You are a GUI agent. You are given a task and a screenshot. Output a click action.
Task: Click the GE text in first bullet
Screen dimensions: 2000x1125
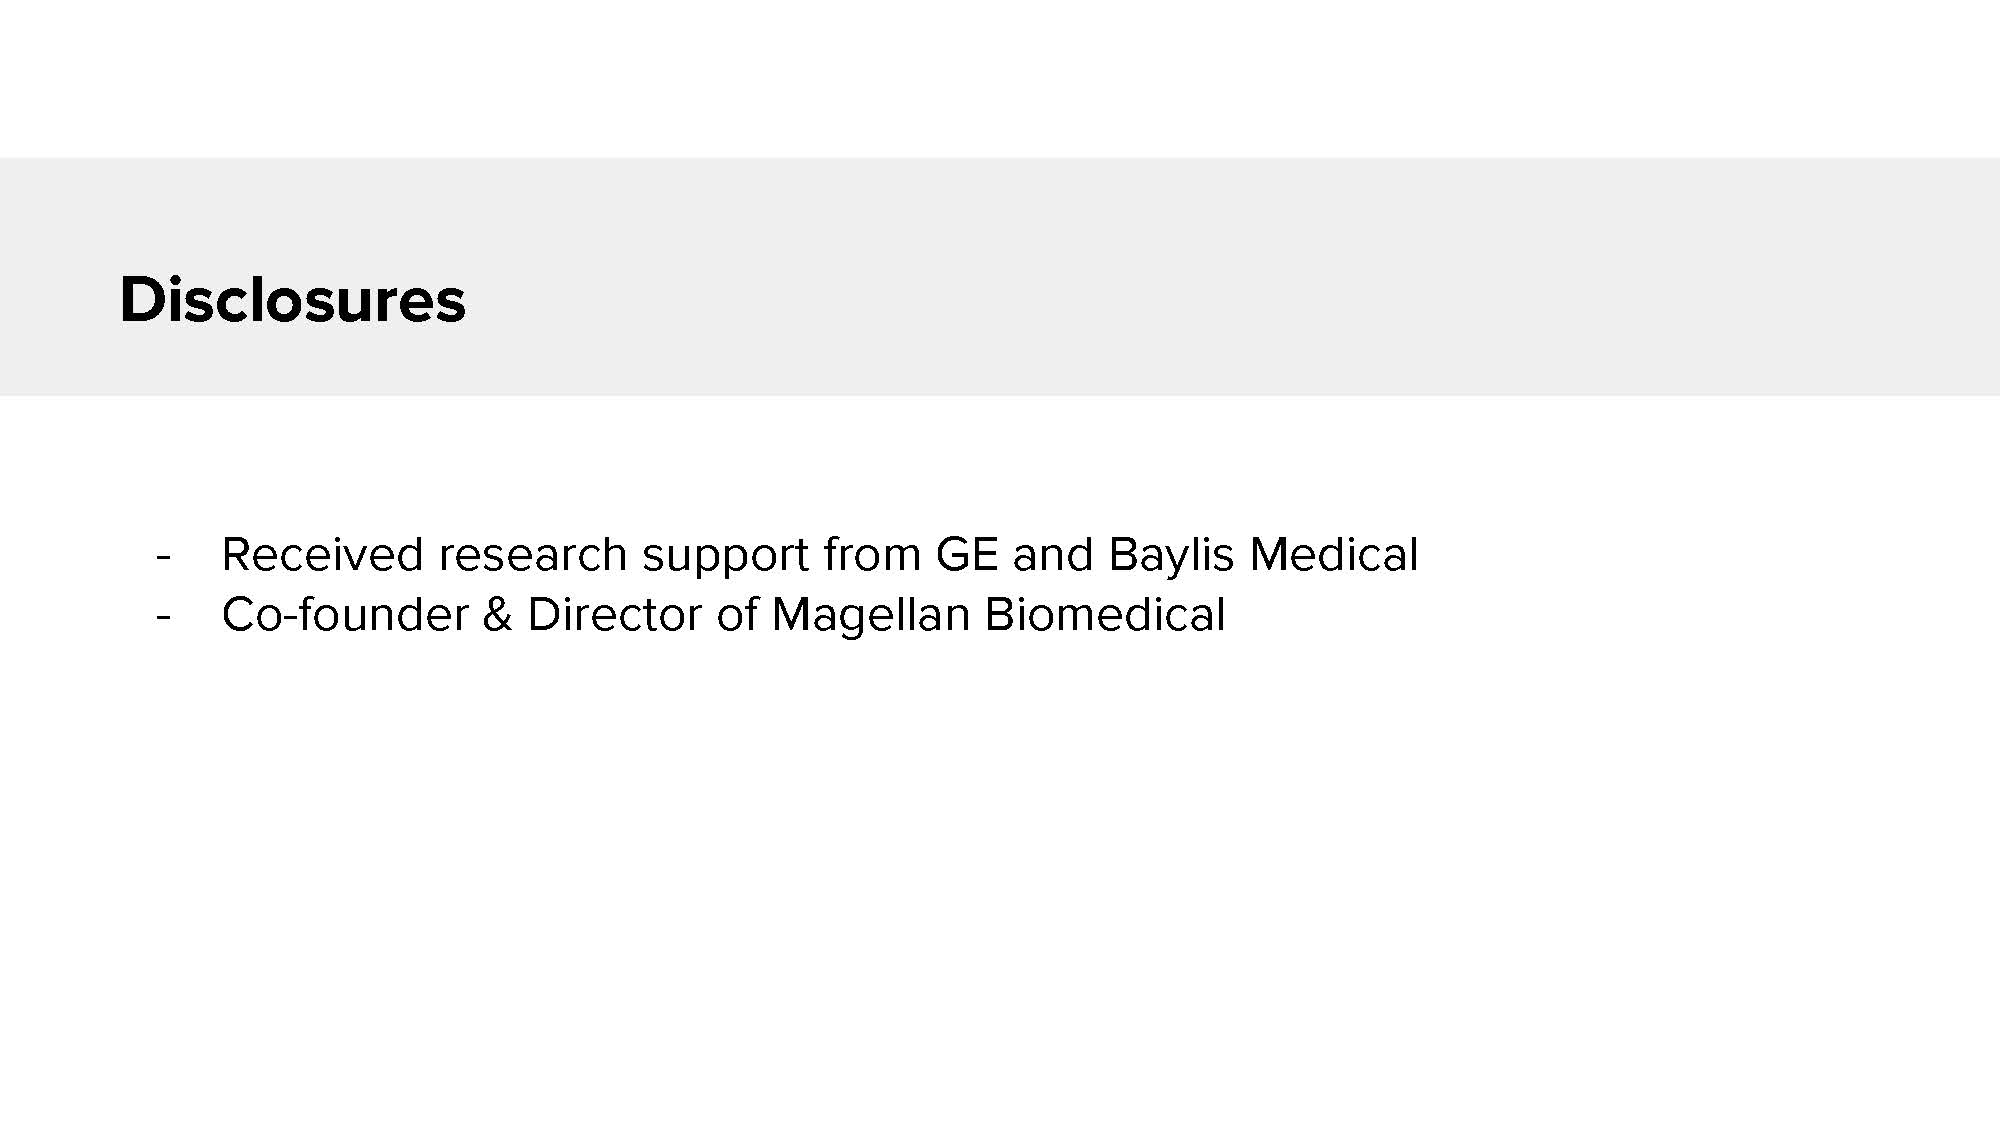point(966,555)
